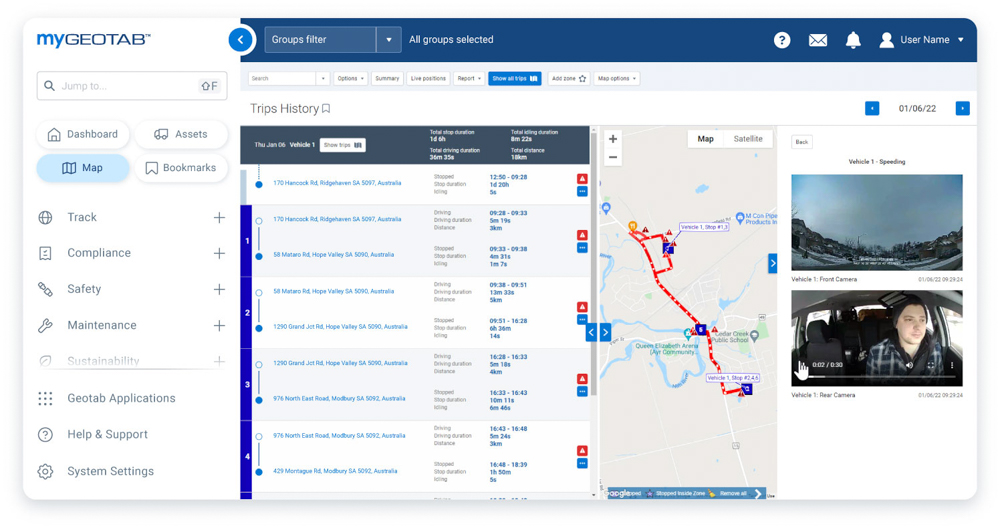Open blue options icon for trip 3

click(582, 392)
